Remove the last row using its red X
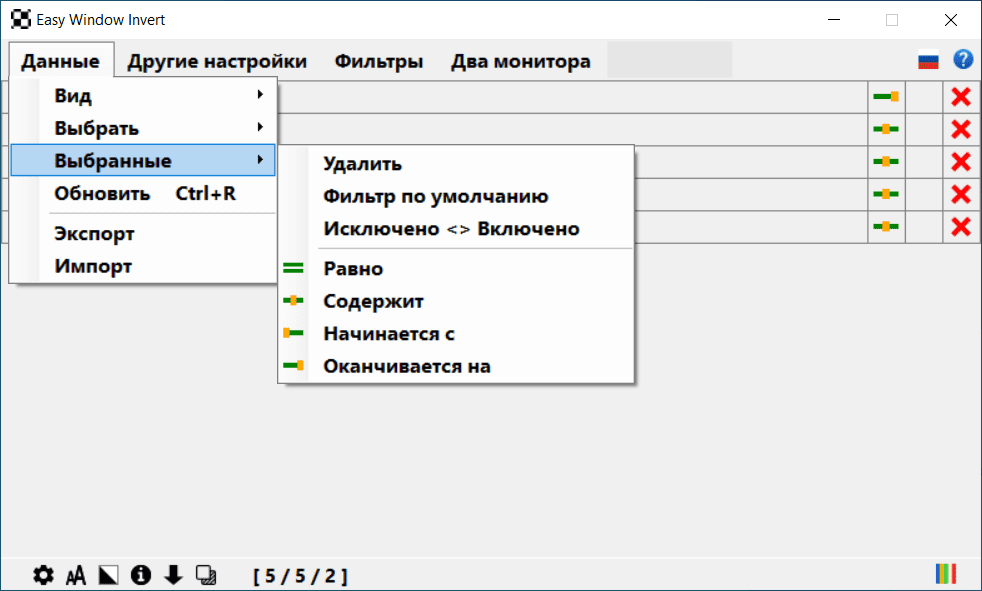This screenshot has height=591, width=982. 961,227
